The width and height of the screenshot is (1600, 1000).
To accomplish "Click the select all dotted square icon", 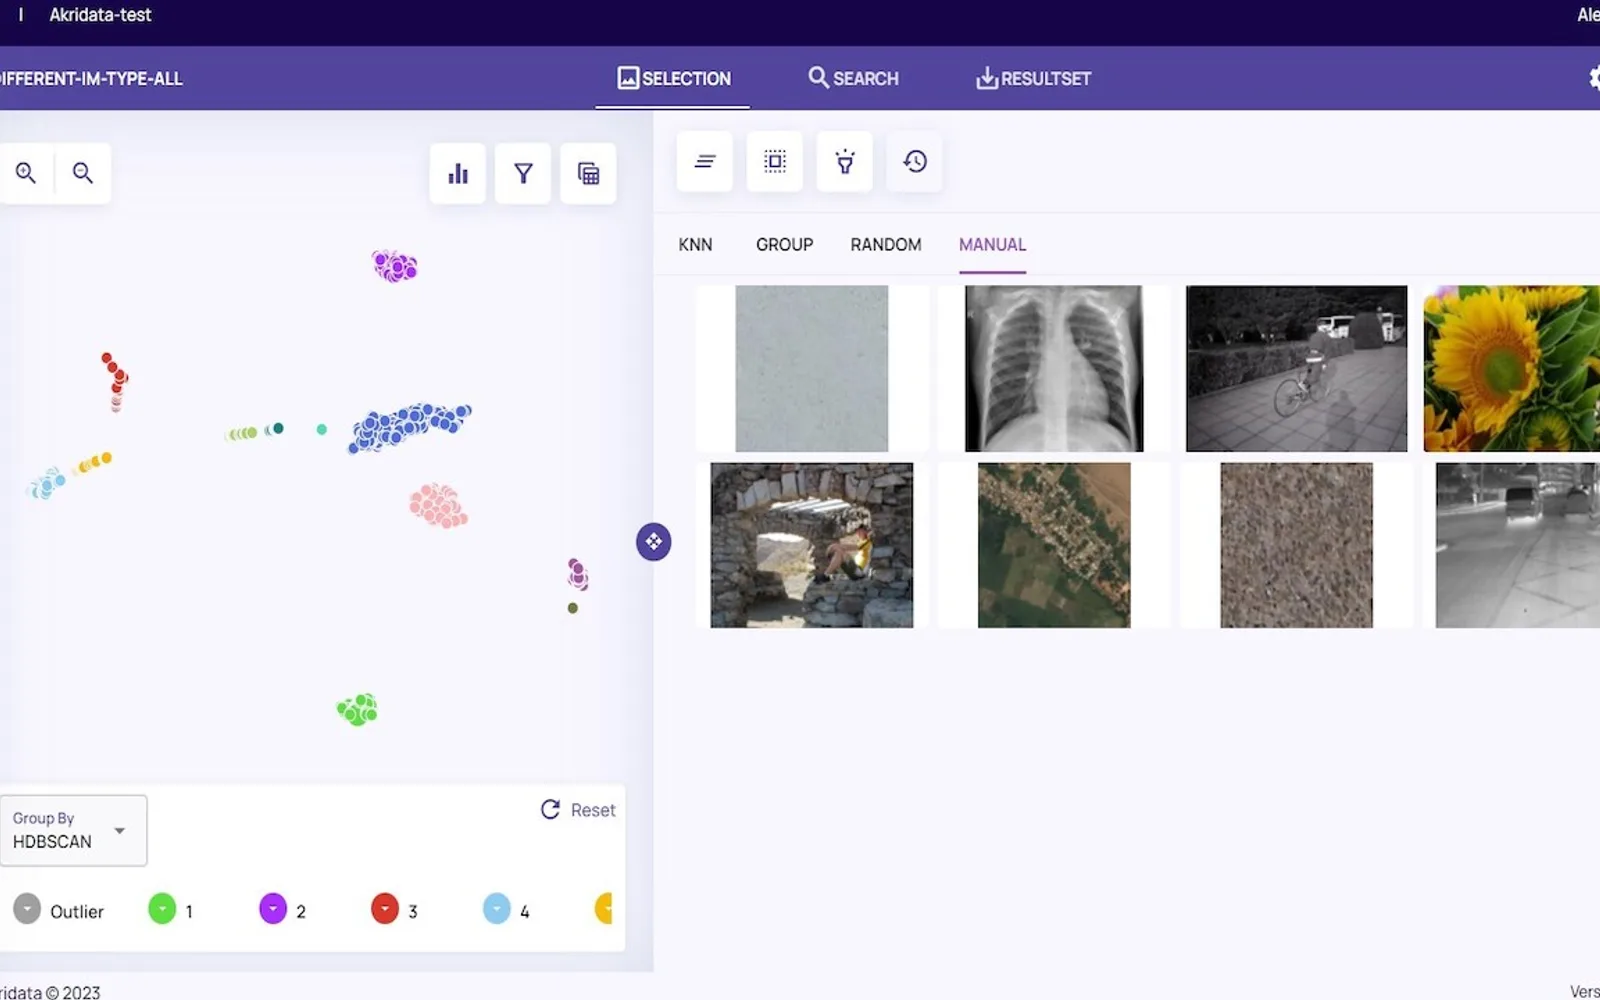I will tap(775, 161).
